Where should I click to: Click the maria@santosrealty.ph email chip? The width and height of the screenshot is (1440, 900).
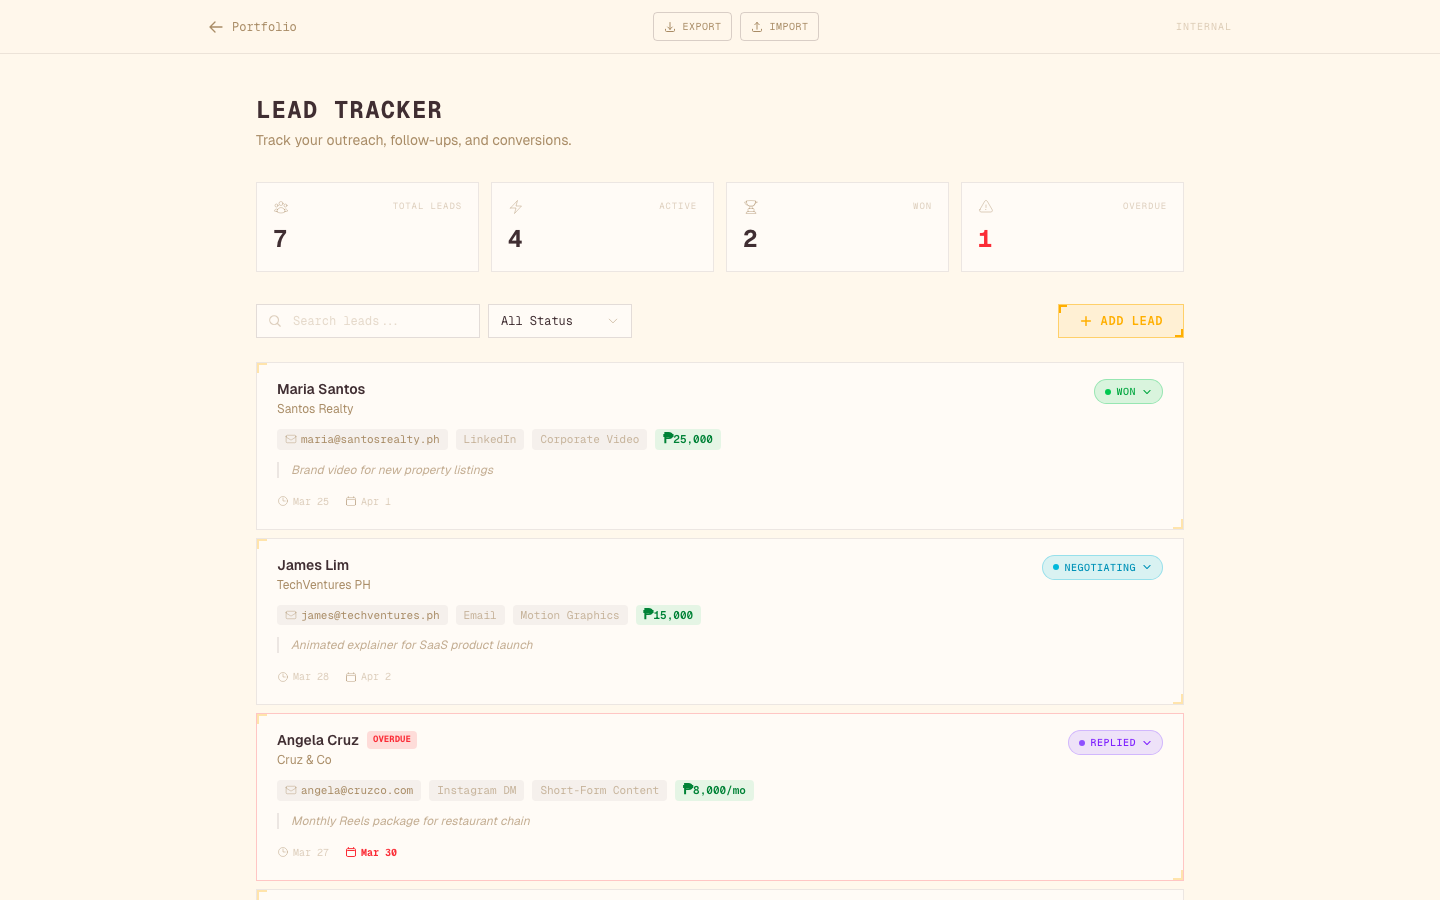(362, 439)
